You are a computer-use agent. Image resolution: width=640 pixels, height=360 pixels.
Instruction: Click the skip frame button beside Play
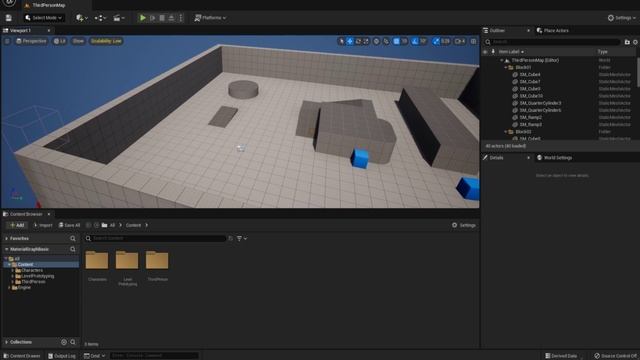tap(152, 18)
